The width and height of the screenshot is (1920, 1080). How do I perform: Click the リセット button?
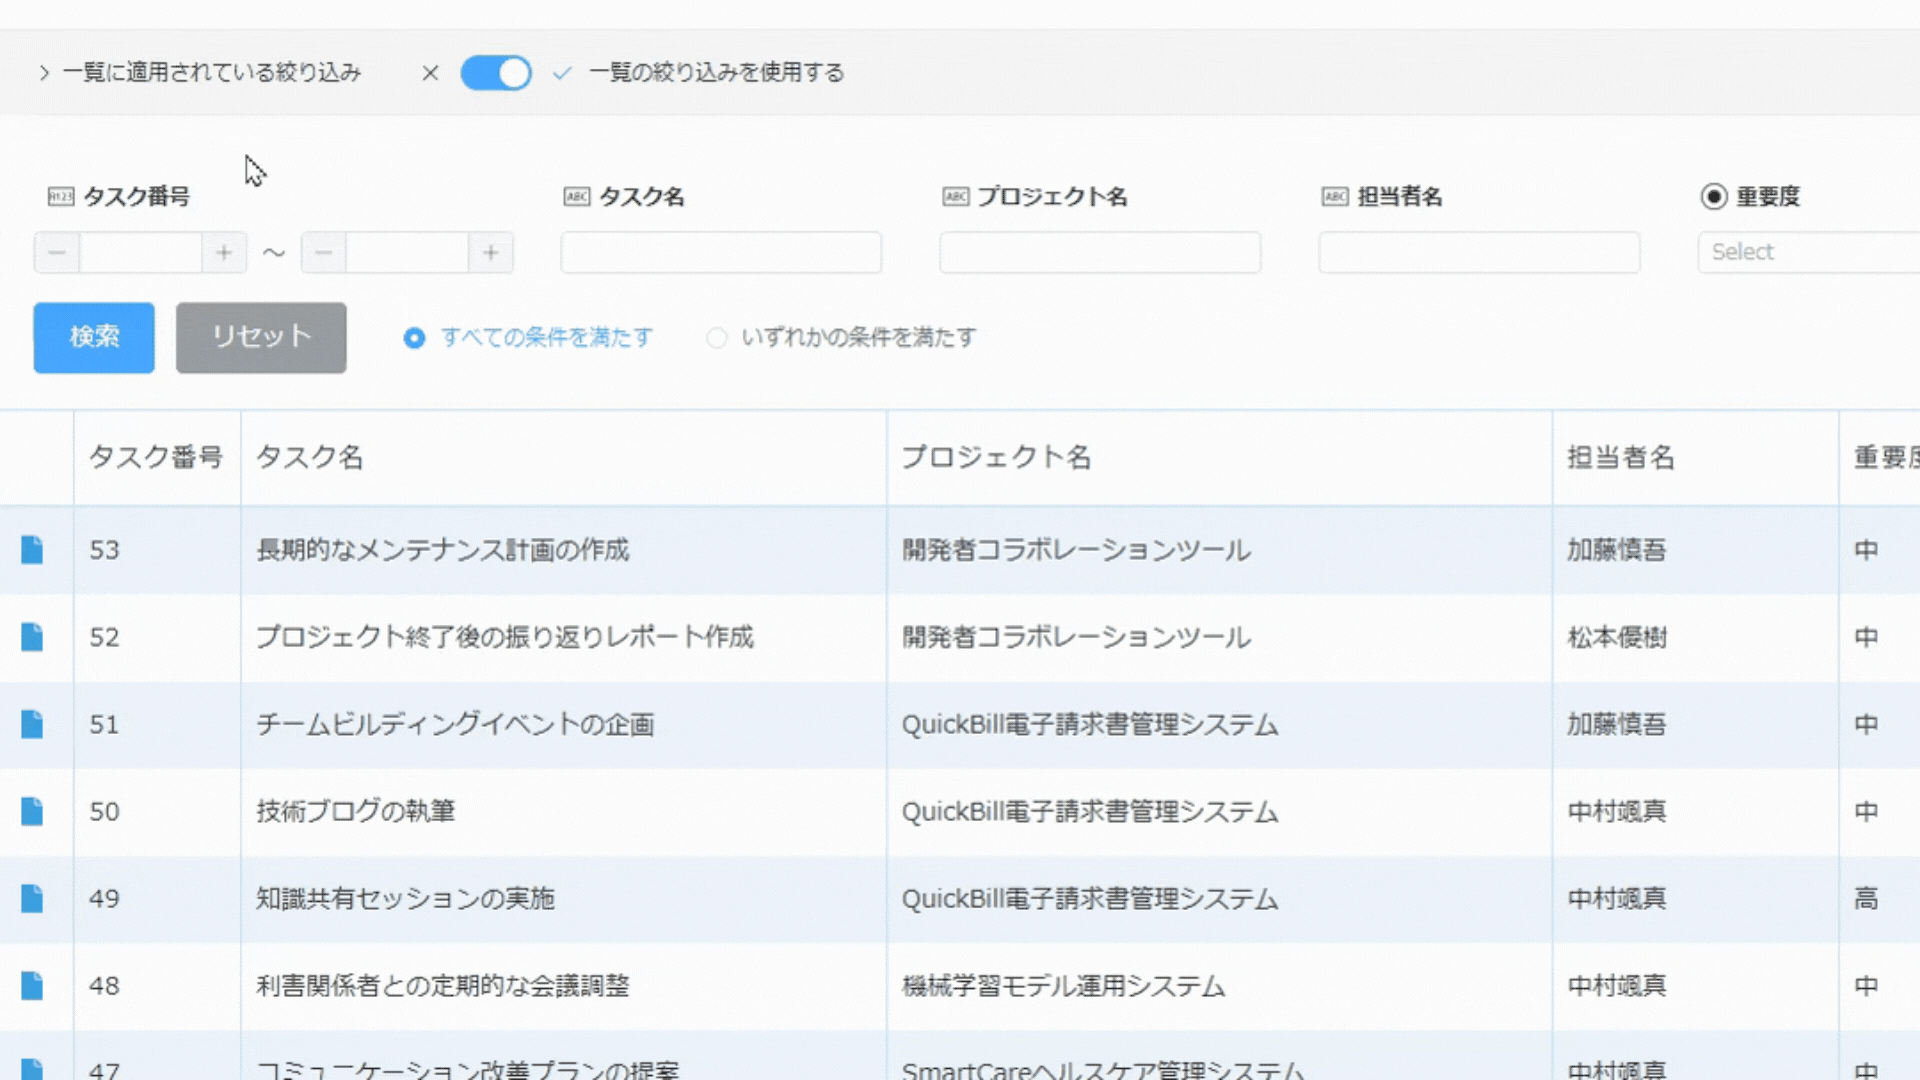pyautogui.click(x=261, y=338)
